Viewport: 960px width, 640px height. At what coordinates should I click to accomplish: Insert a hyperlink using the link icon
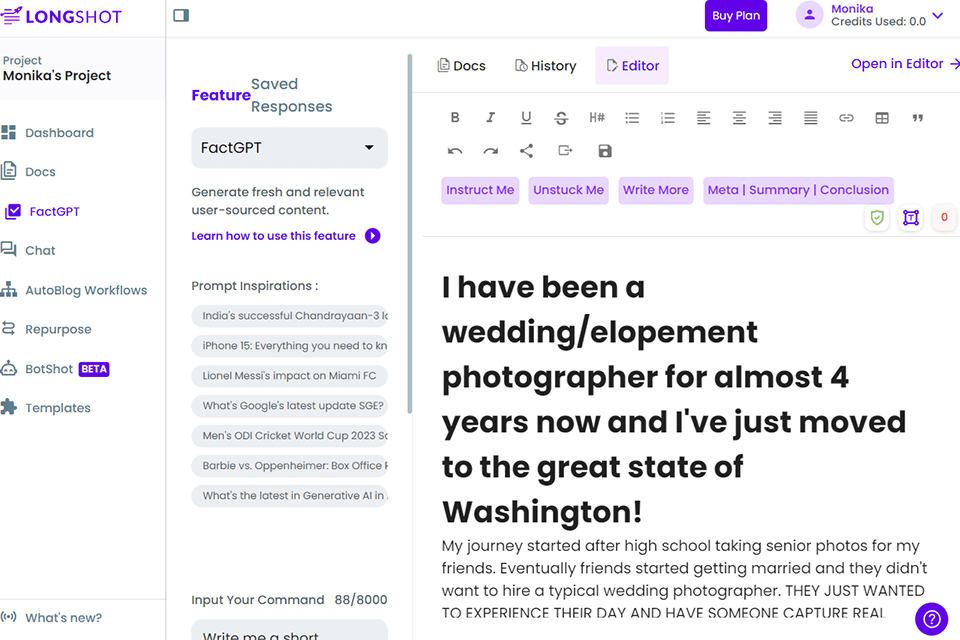pos(846,118)
